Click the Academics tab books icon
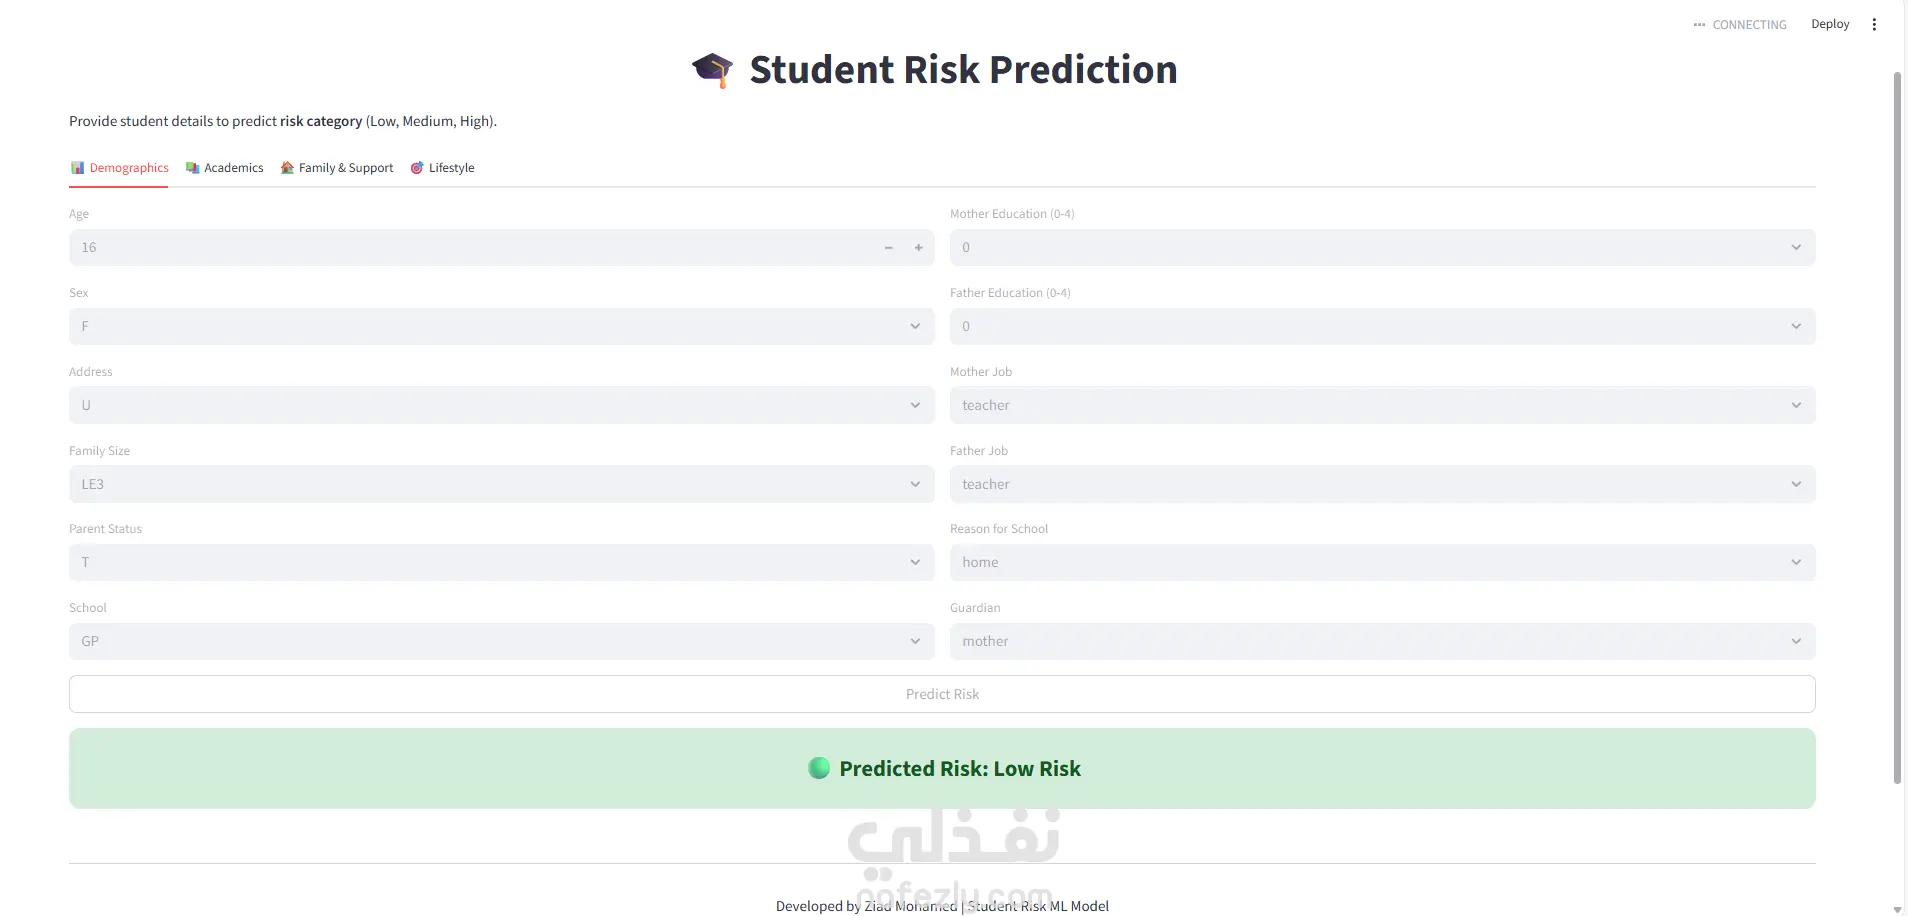Image resolution: width=1908 pixels, height=916 pixels. click(193, 168)
